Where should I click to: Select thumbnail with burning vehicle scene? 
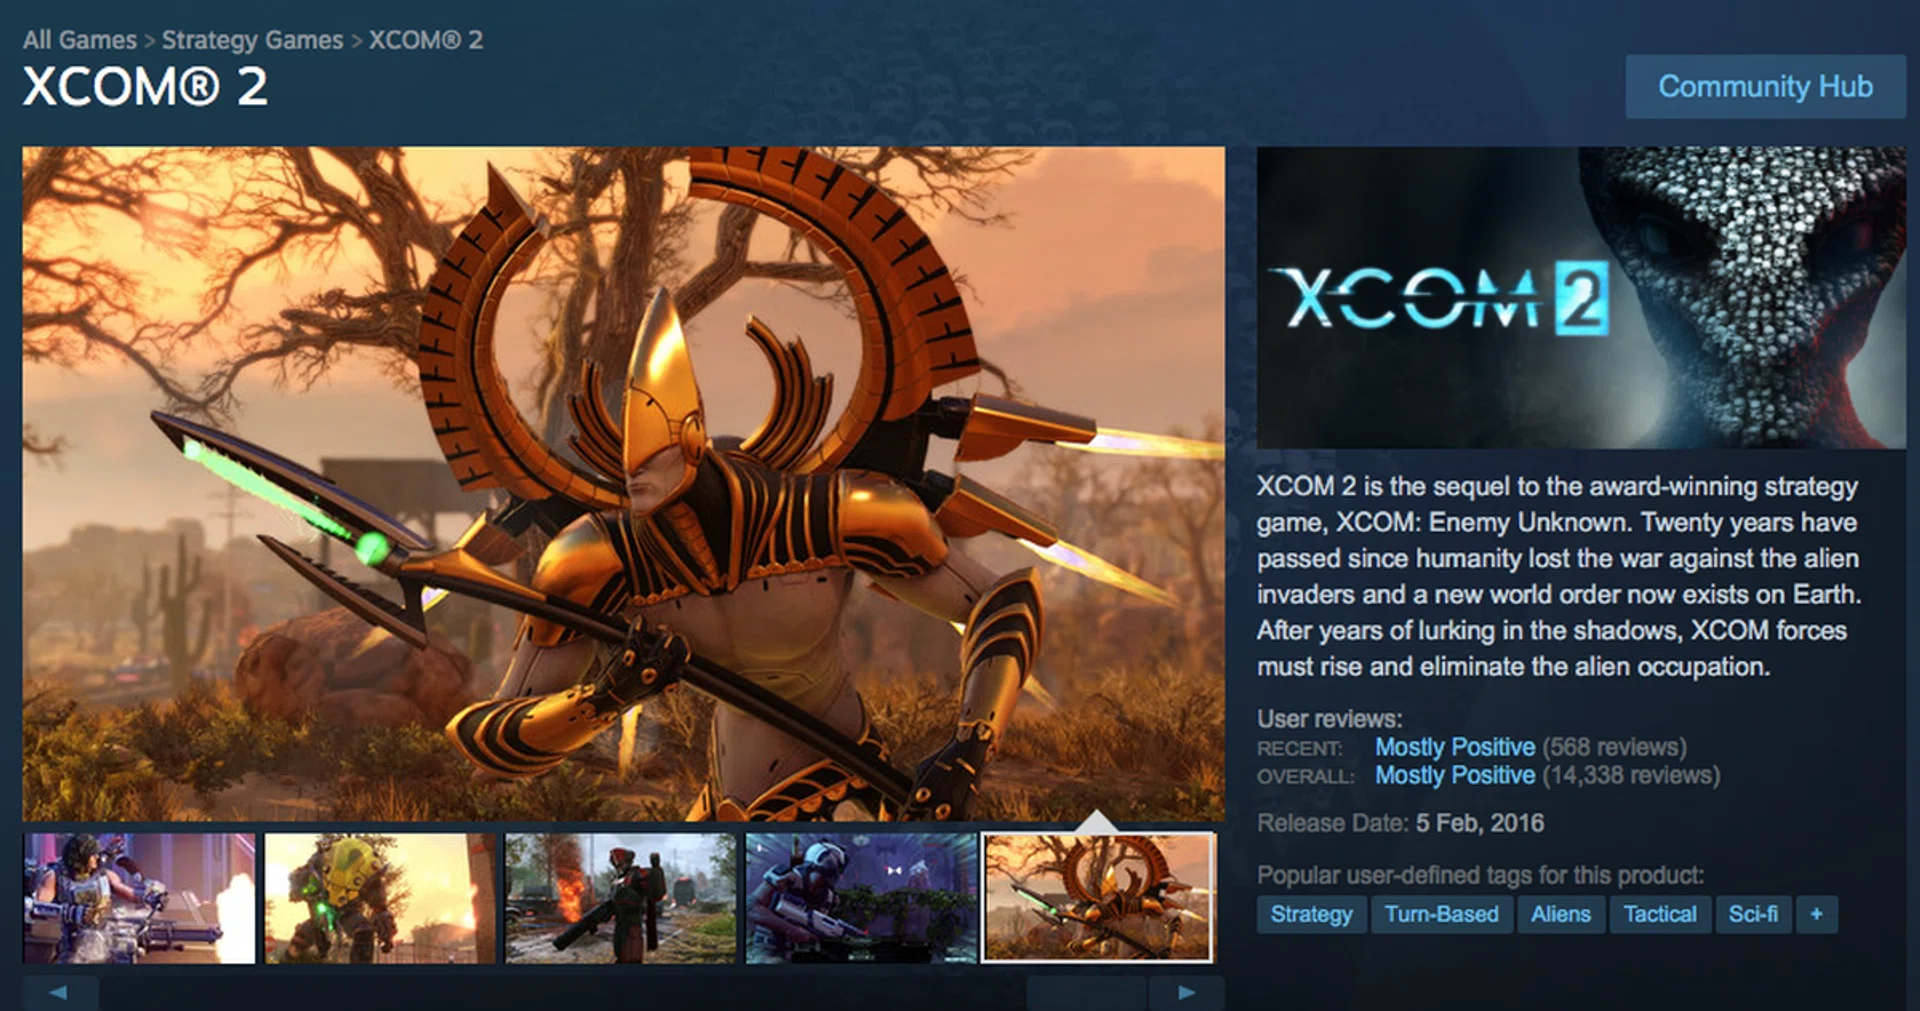coord(620,898)
